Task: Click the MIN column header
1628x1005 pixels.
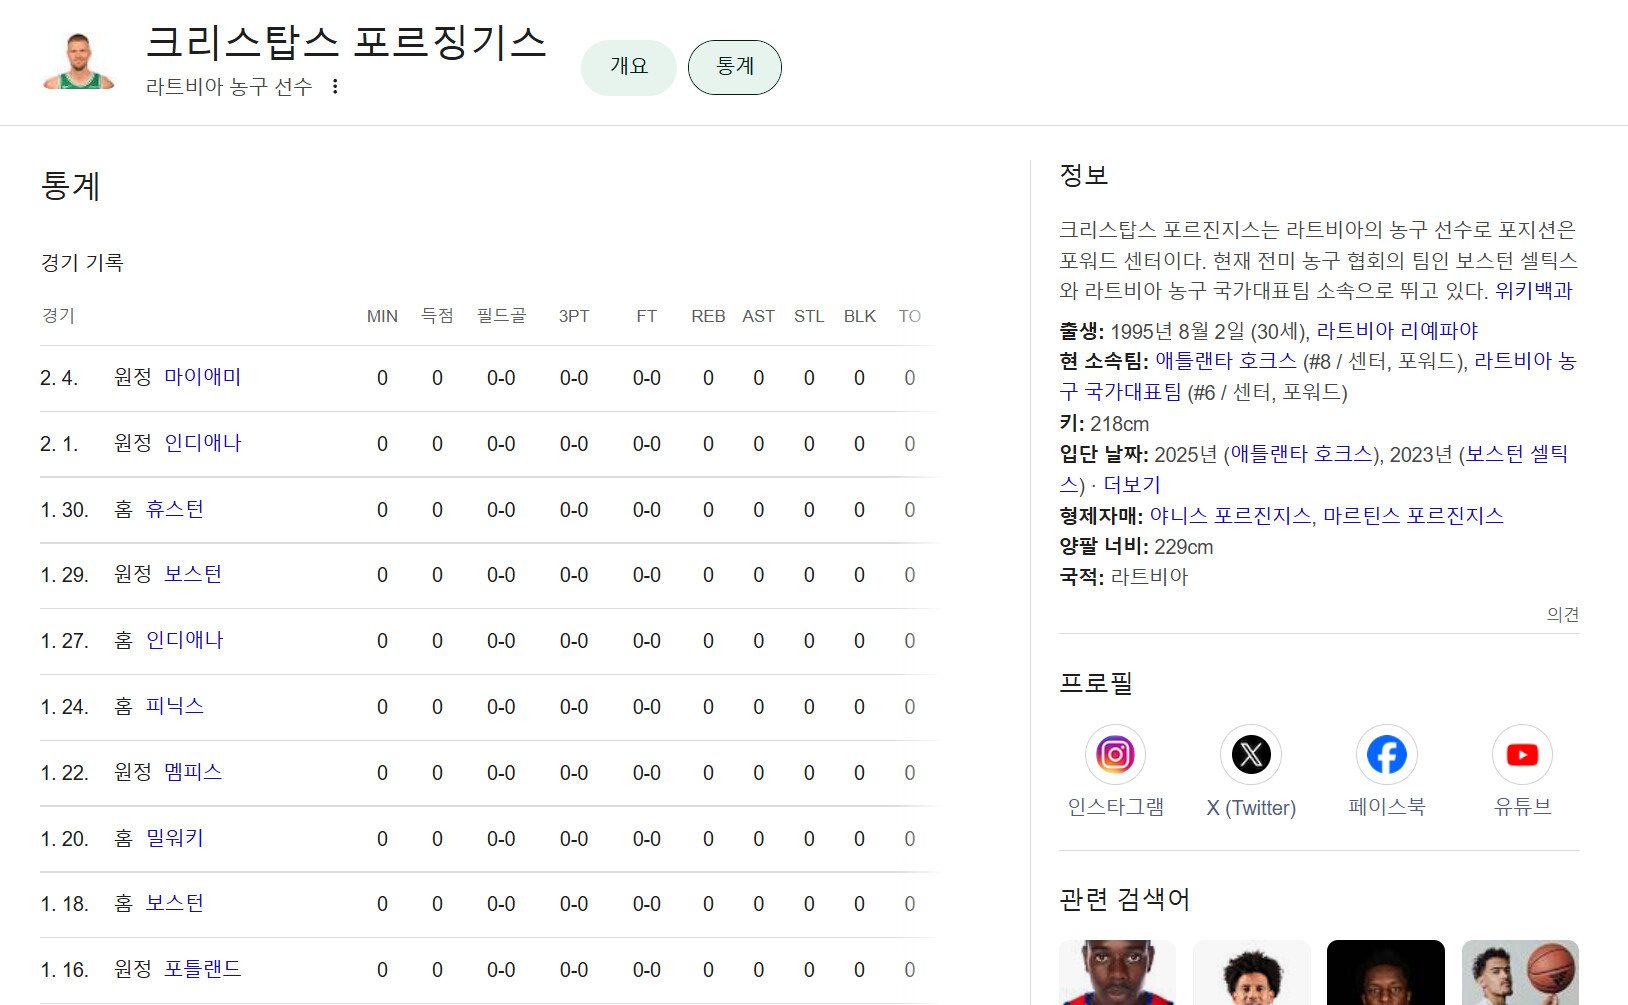Action: click(382, 316)
